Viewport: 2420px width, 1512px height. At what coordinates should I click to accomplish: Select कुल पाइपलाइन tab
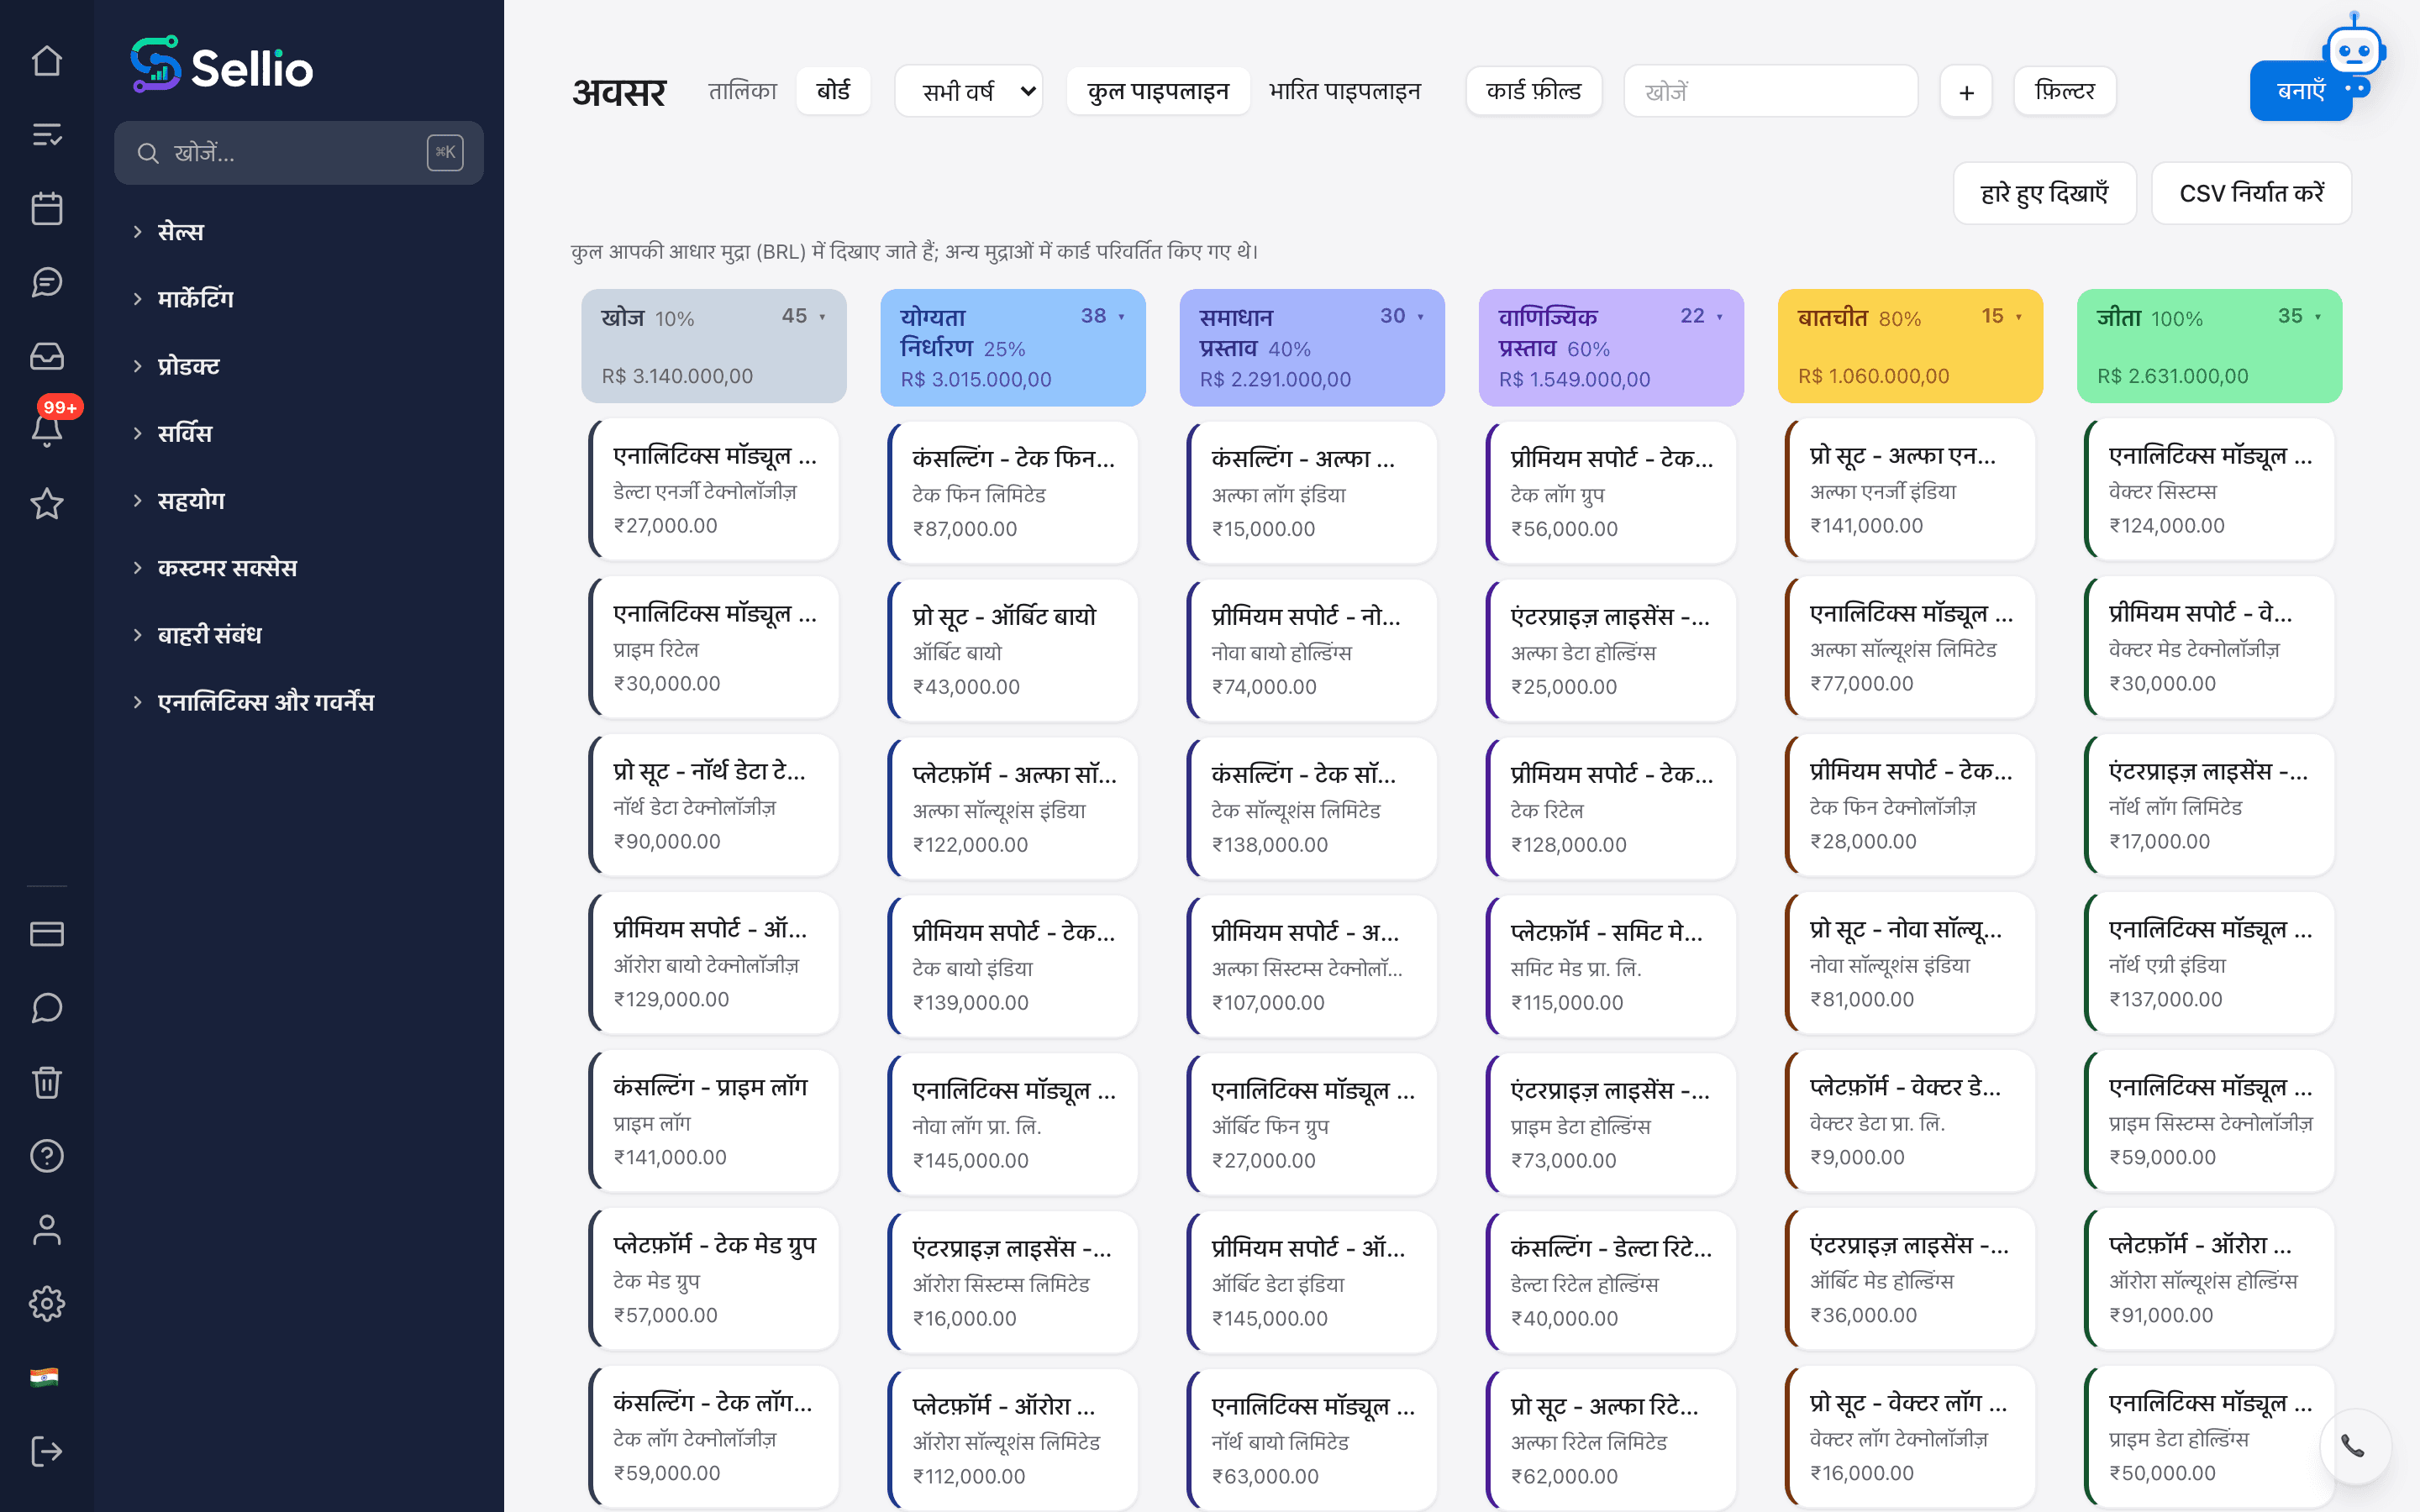click(1158, 92)
